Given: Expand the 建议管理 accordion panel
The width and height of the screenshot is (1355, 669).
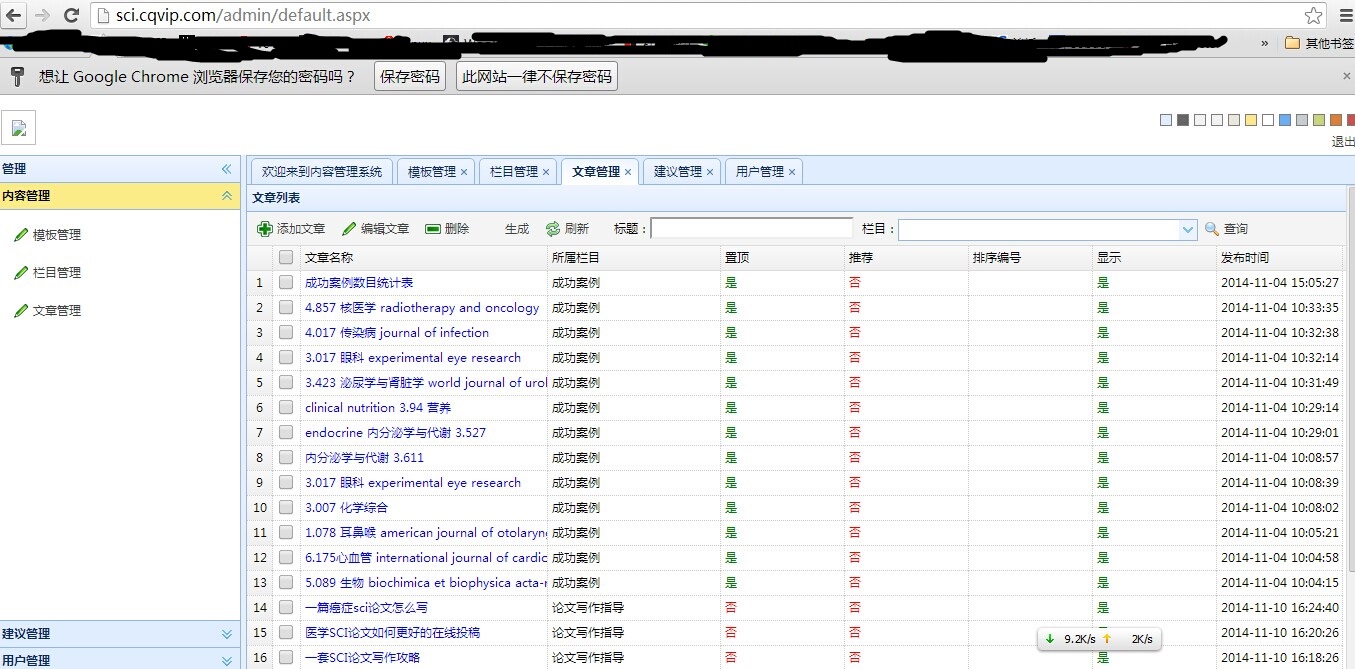Looking at the screenshot, I should click(x=226, y=634).
